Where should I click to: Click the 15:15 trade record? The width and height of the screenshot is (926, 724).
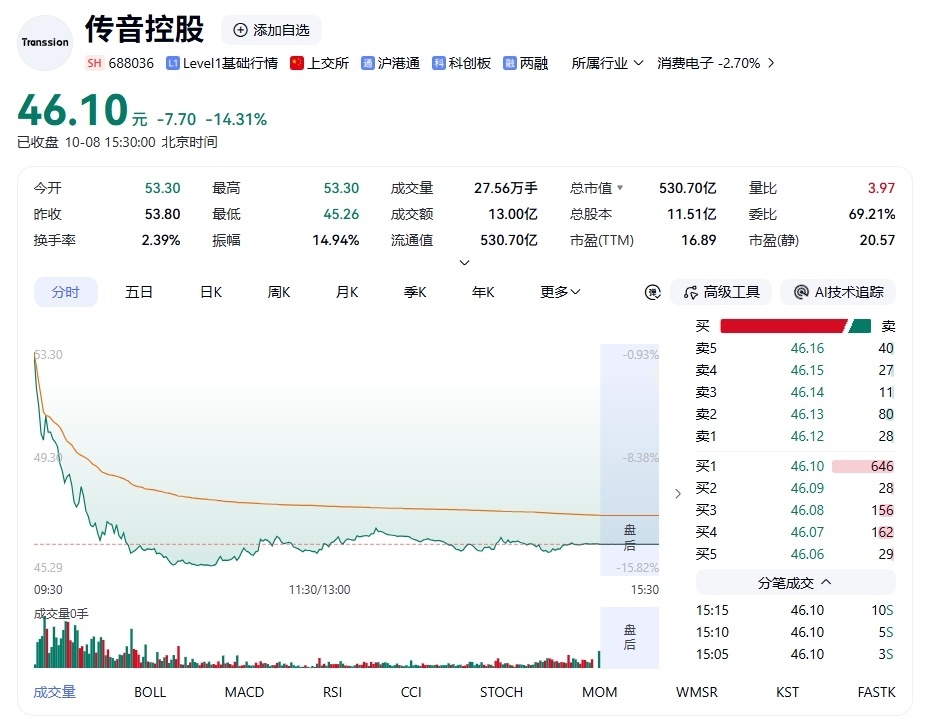795,610
